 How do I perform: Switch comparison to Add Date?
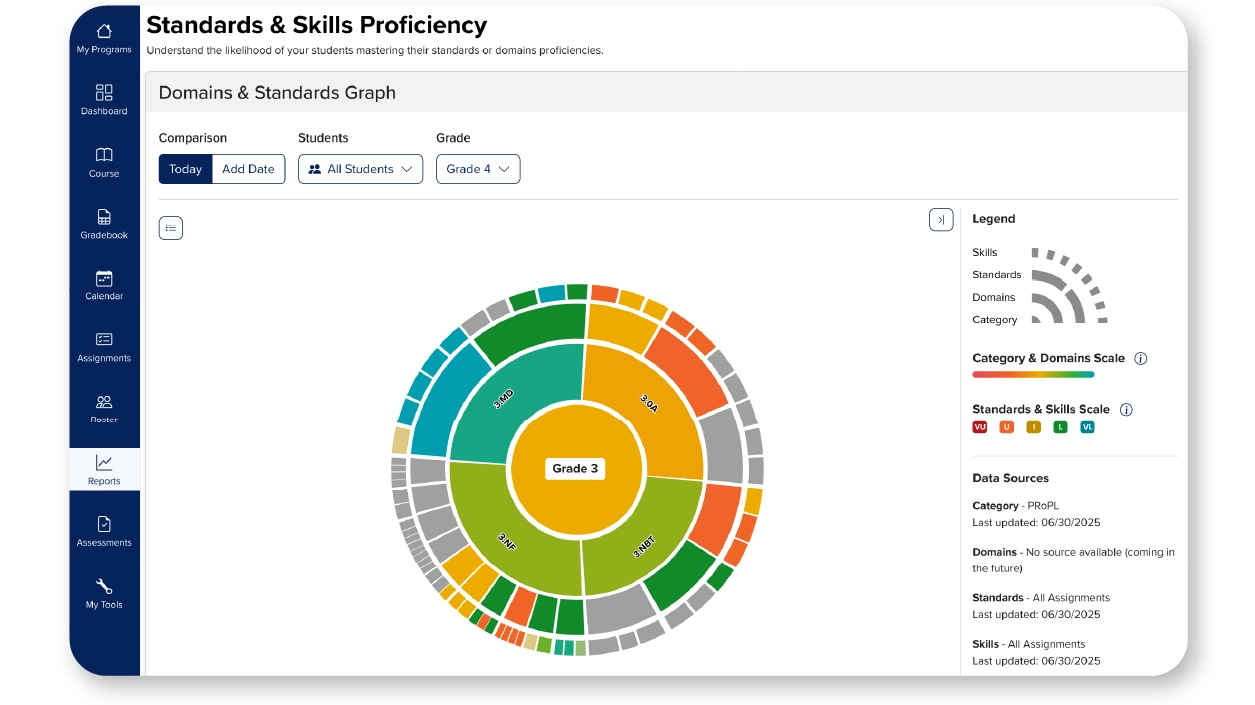tap(248, 169)
